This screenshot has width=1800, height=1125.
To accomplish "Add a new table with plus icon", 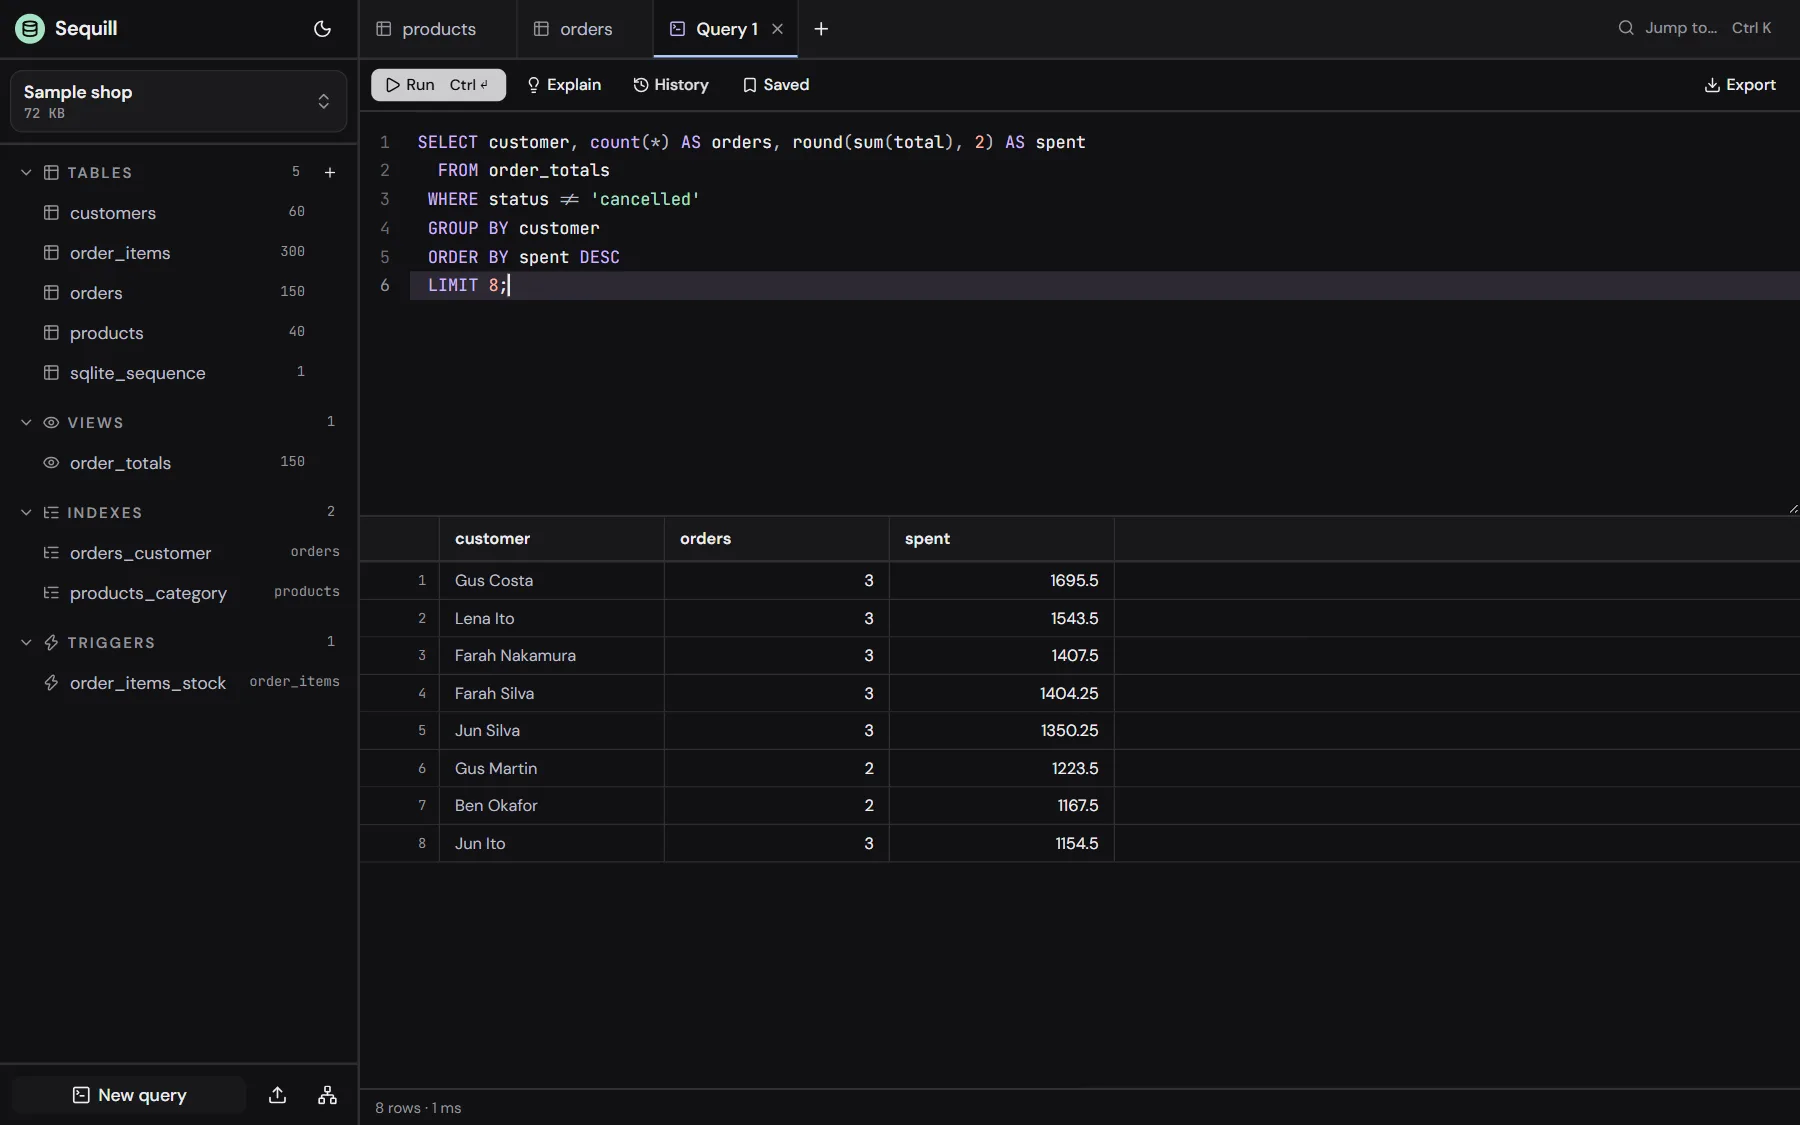I will tap(330, 173).
